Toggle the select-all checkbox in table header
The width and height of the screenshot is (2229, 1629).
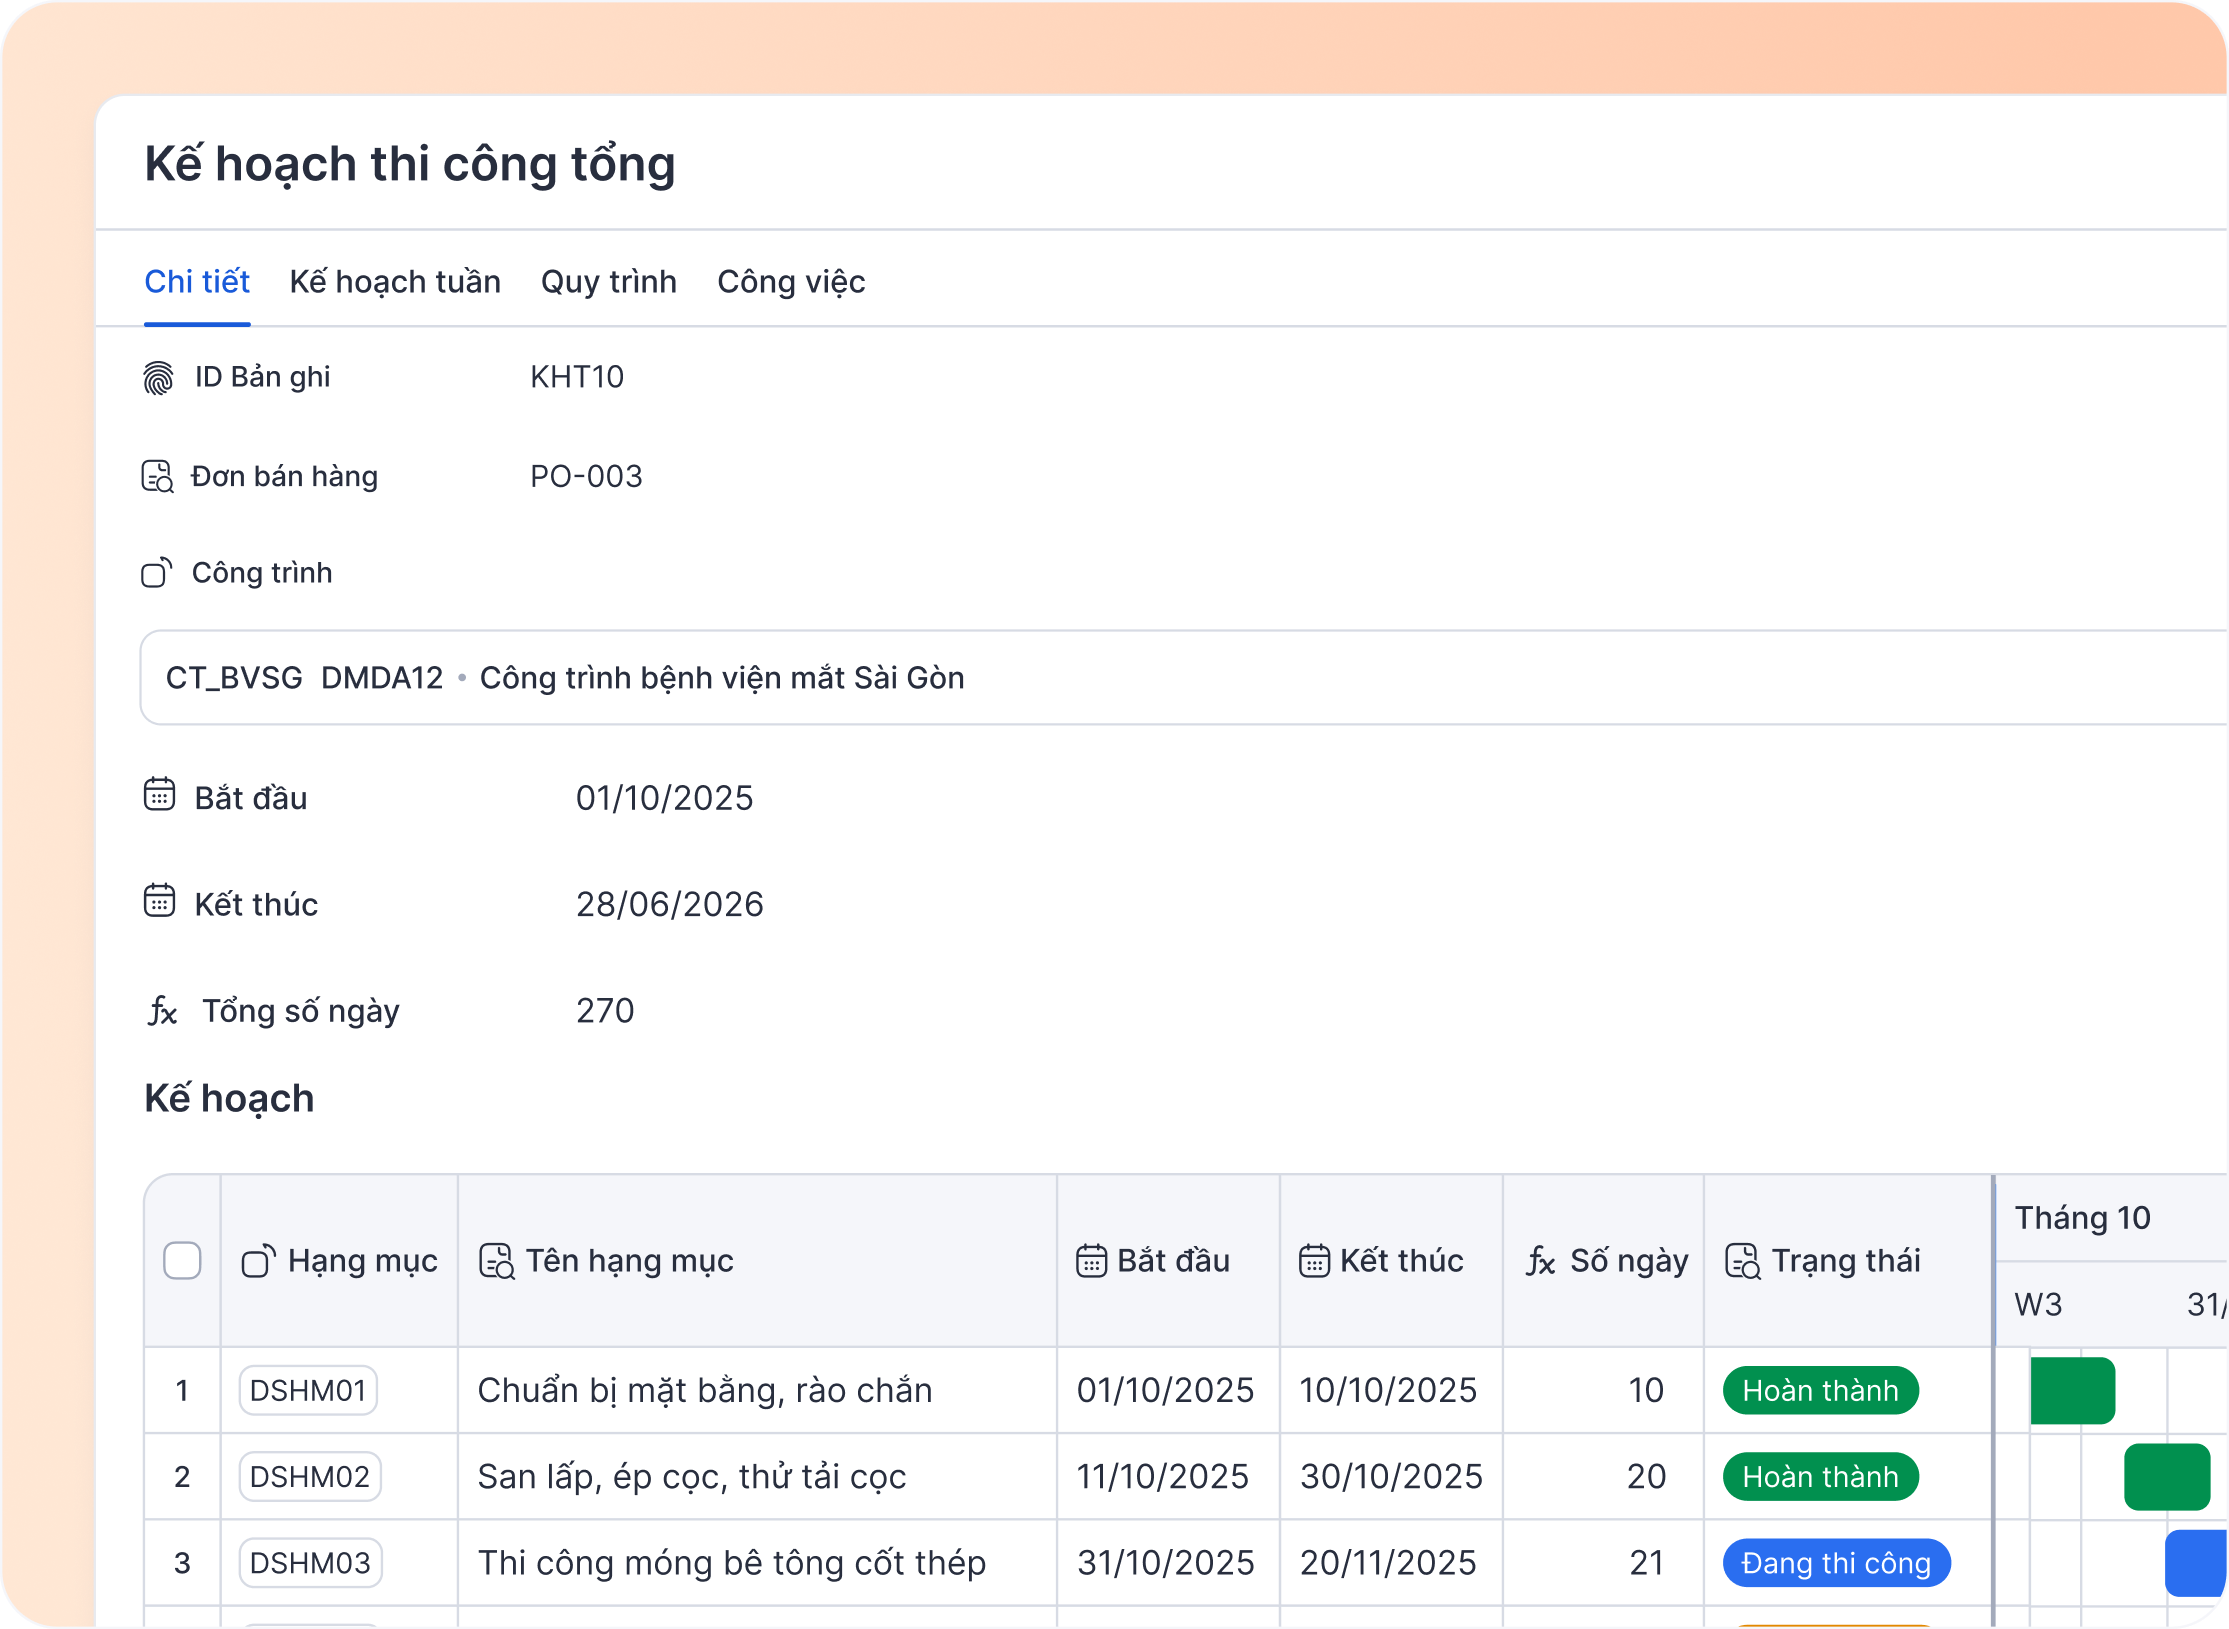tap(182, 1261)
